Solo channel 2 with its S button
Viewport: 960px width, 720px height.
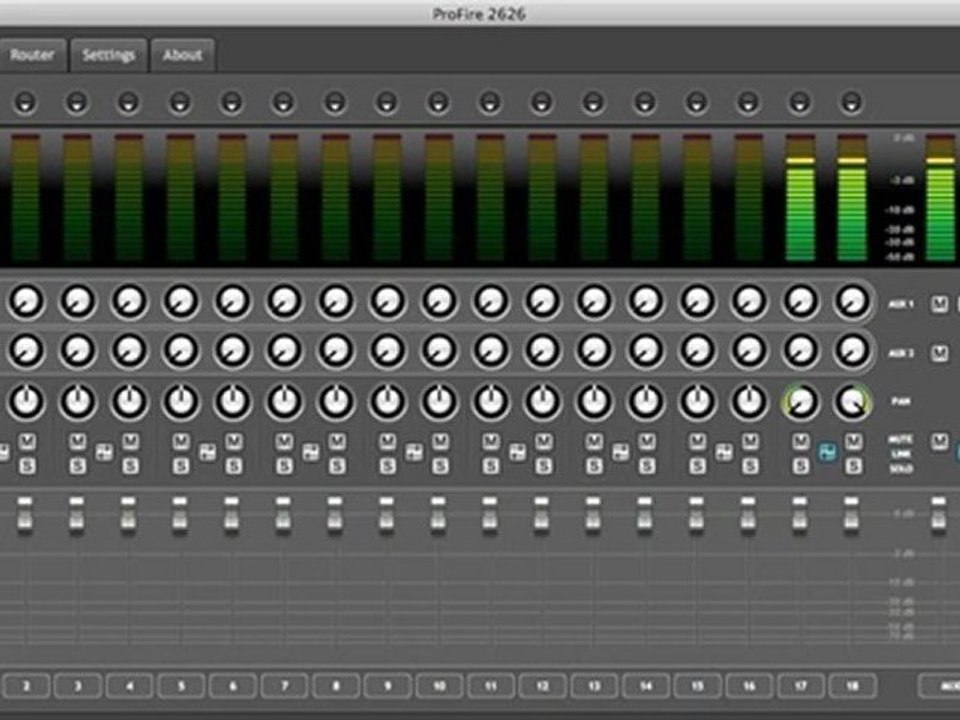tap(26, 467)
